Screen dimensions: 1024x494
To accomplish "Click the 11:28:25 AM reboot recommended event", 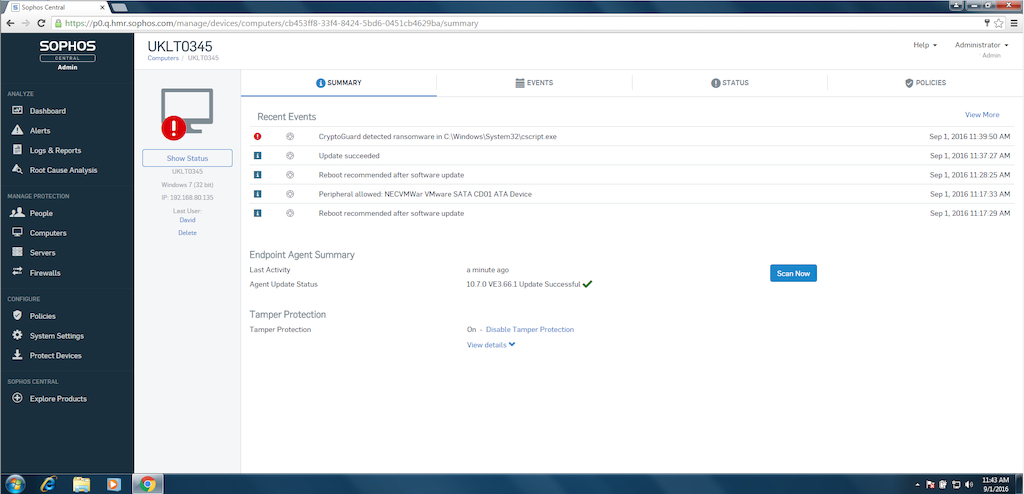I will coord(391,175).
